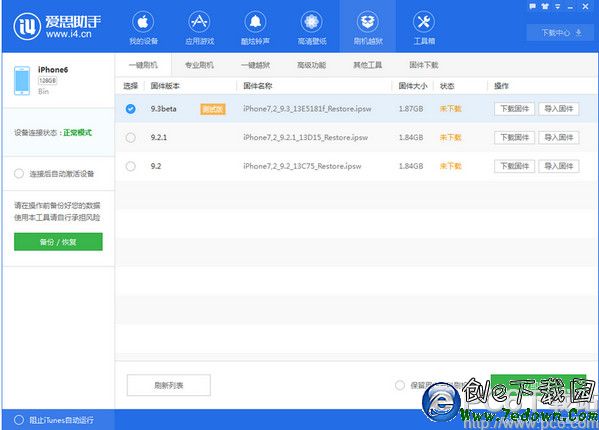The image size is (599, 430).
Task: Switch to the 固件下载 tab
Action: 424,65
